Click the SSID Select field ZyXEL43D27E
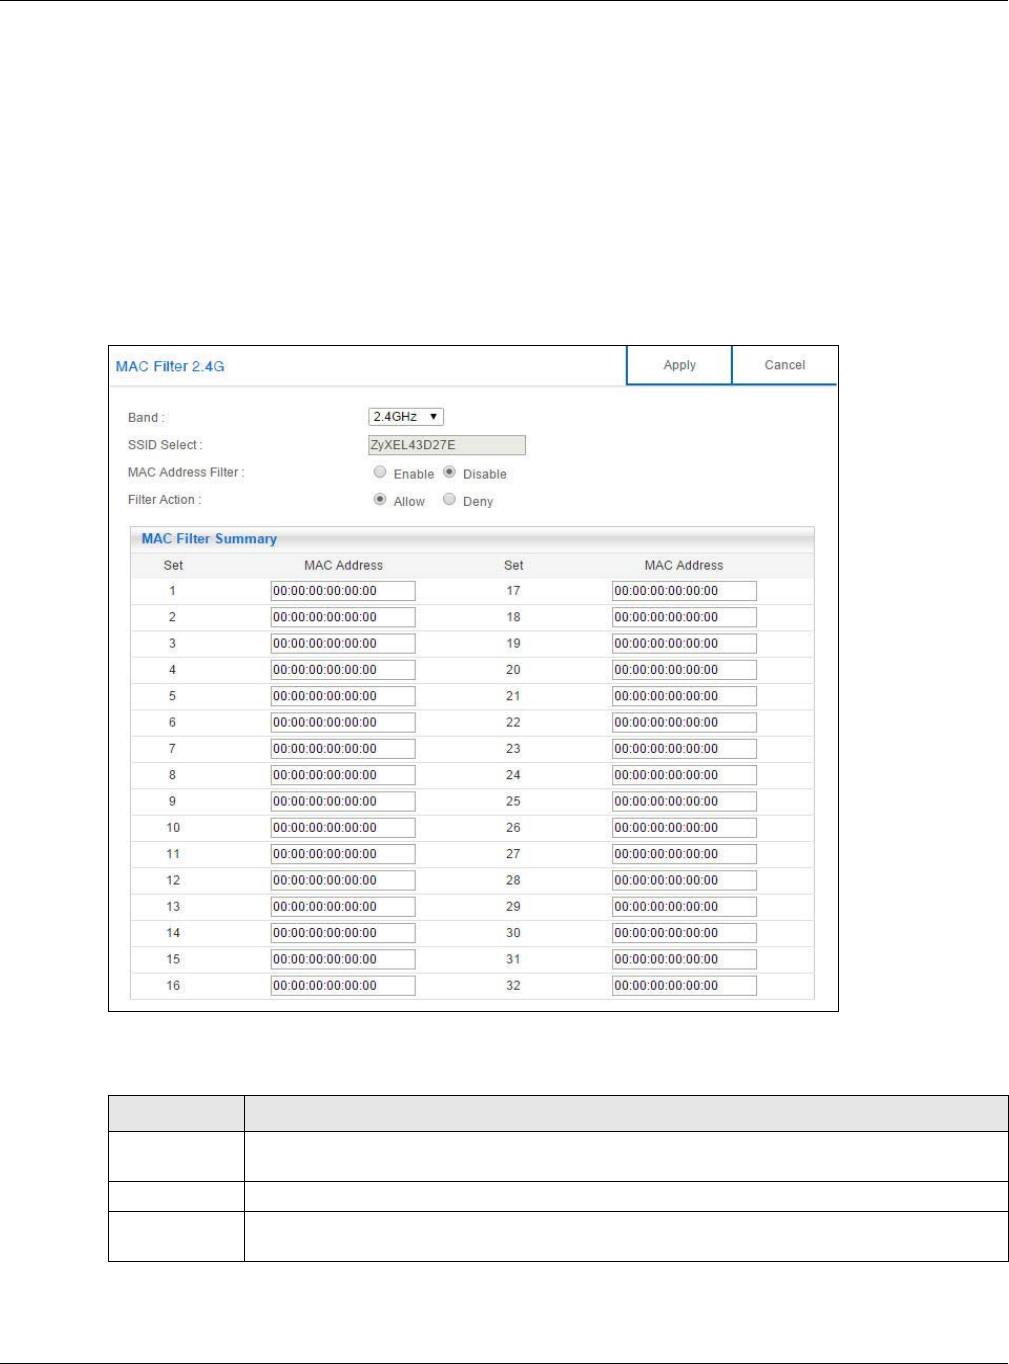Image resolution: width=1009 pixels, height=1364 pixels. click(x=447, y=445)
